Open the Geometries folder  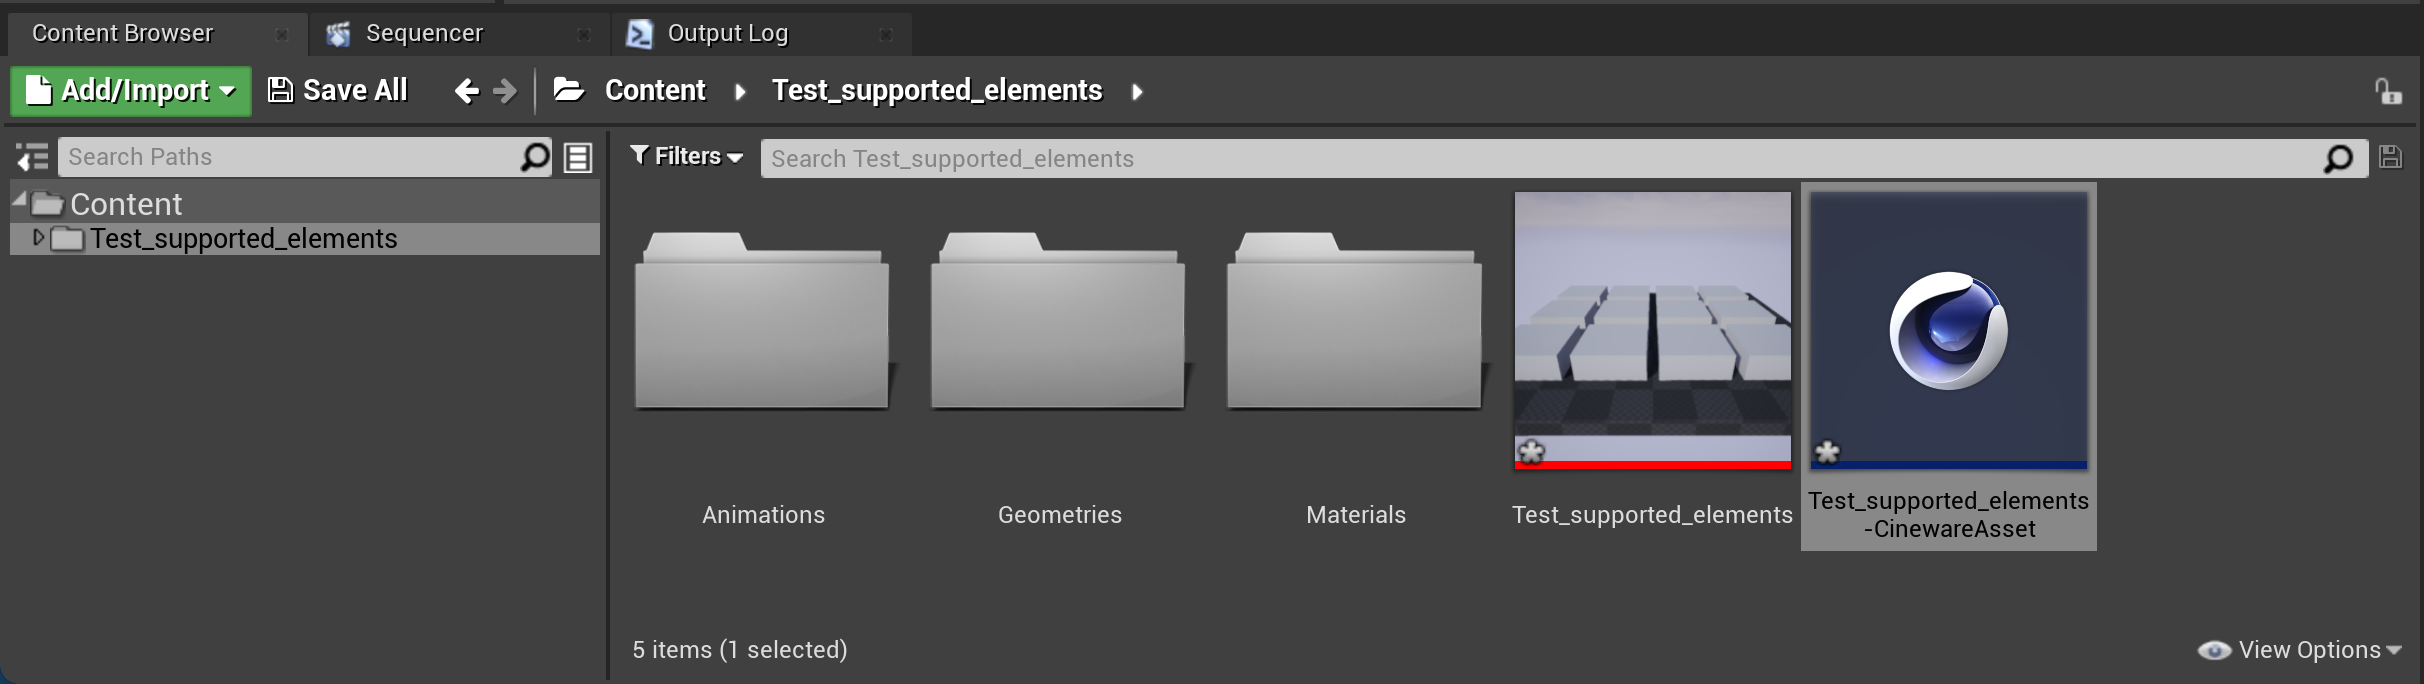[x=1059, y=320]
